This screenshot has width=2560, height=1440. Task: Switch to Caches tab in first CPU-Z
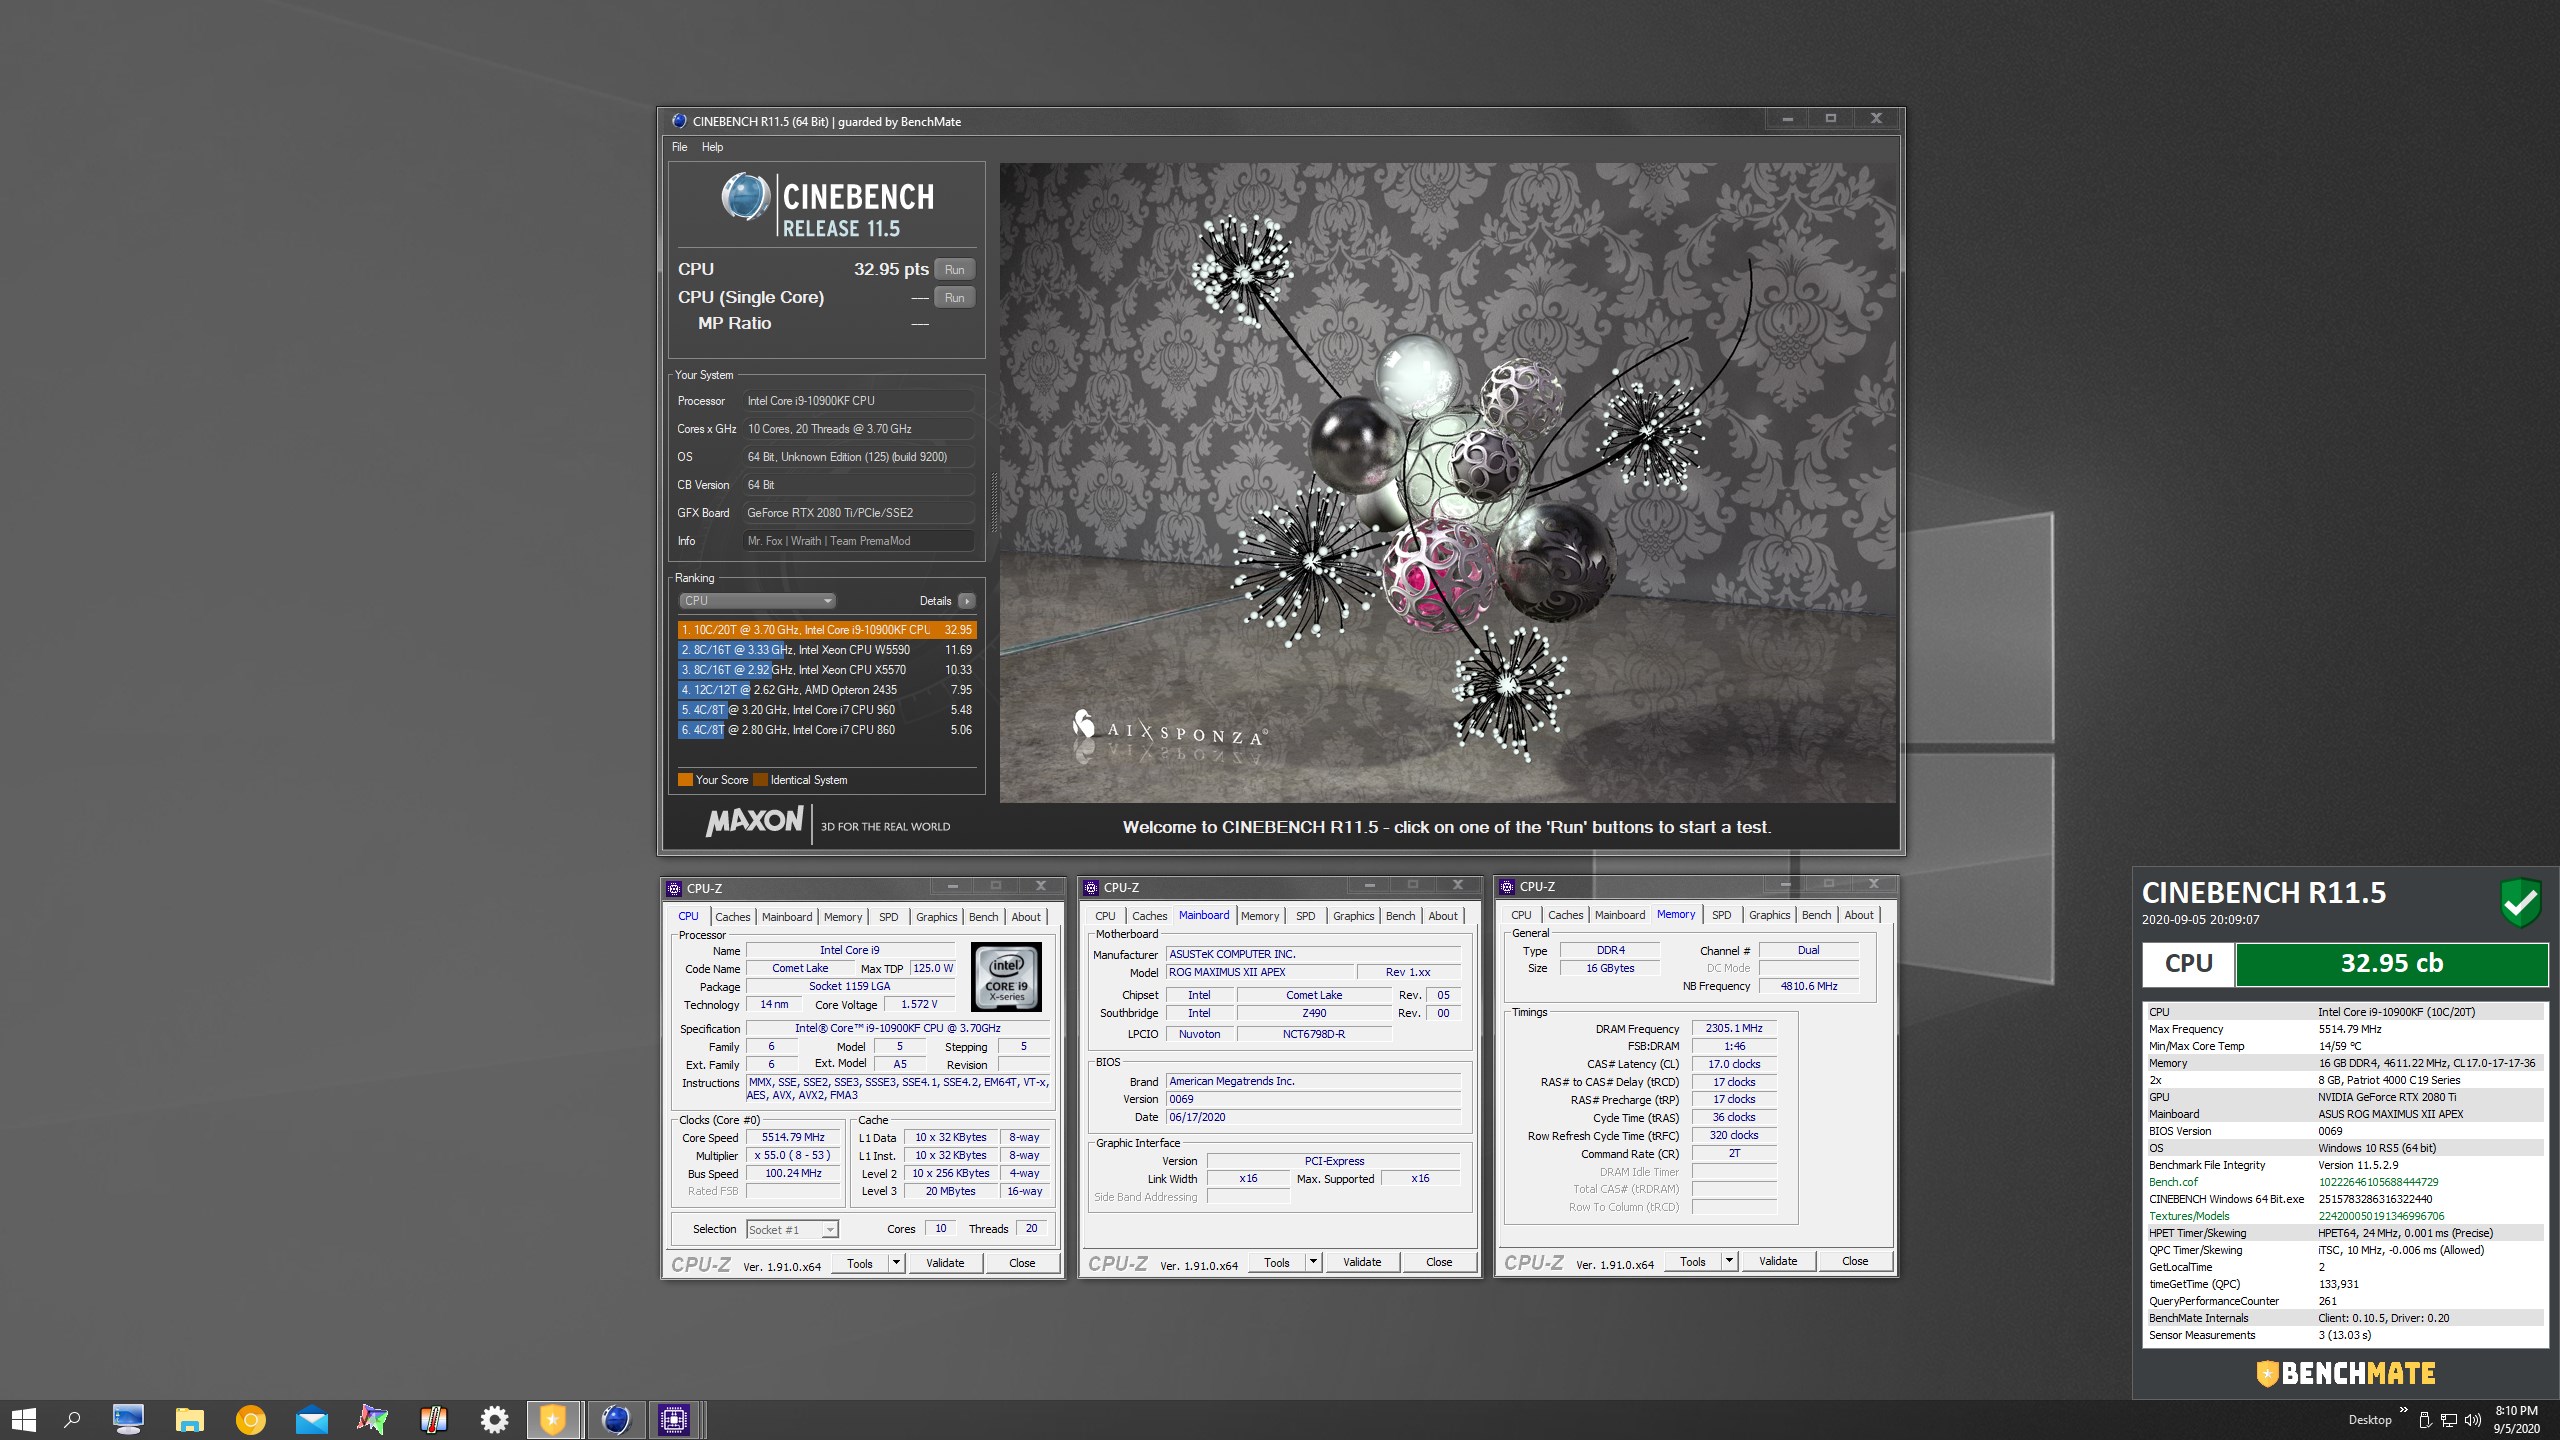pos(732,917)
